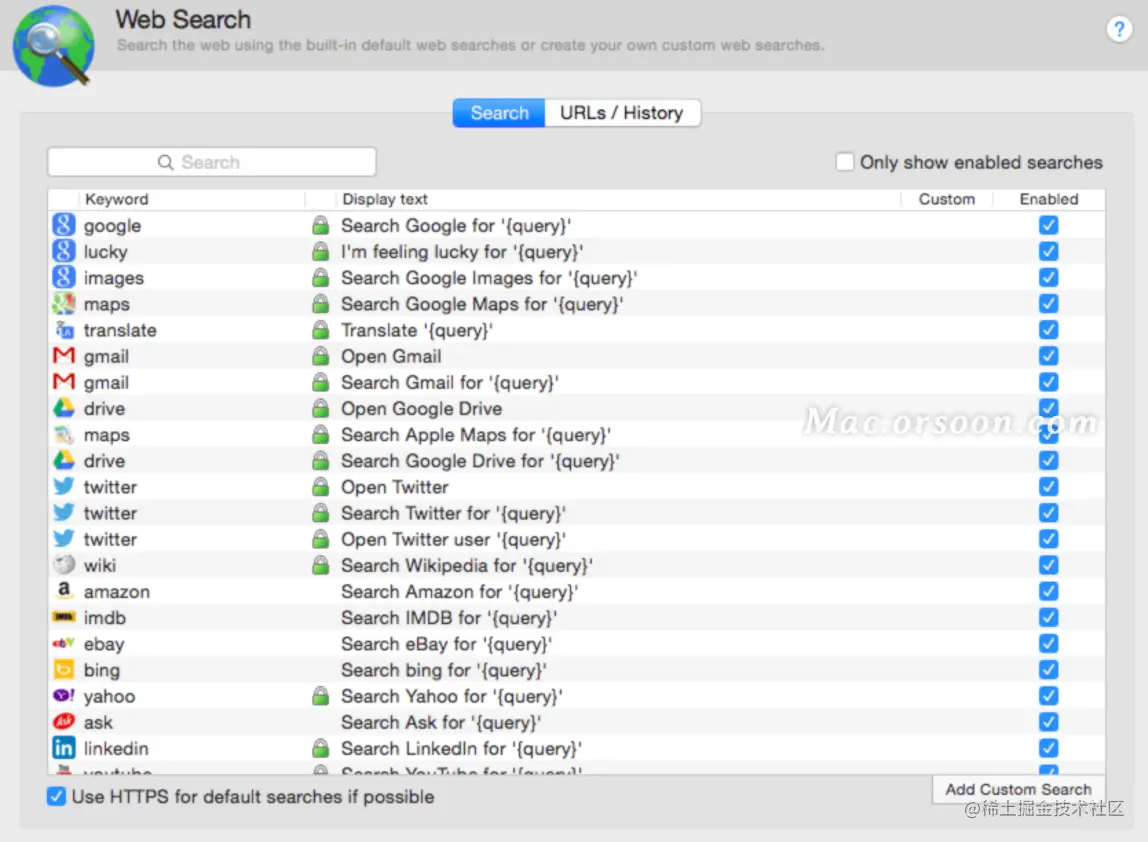This screenshot has height=842, width=1148.
Task: Click the Twitter bird in the Search Twitter row
Action: pos(64,513)
